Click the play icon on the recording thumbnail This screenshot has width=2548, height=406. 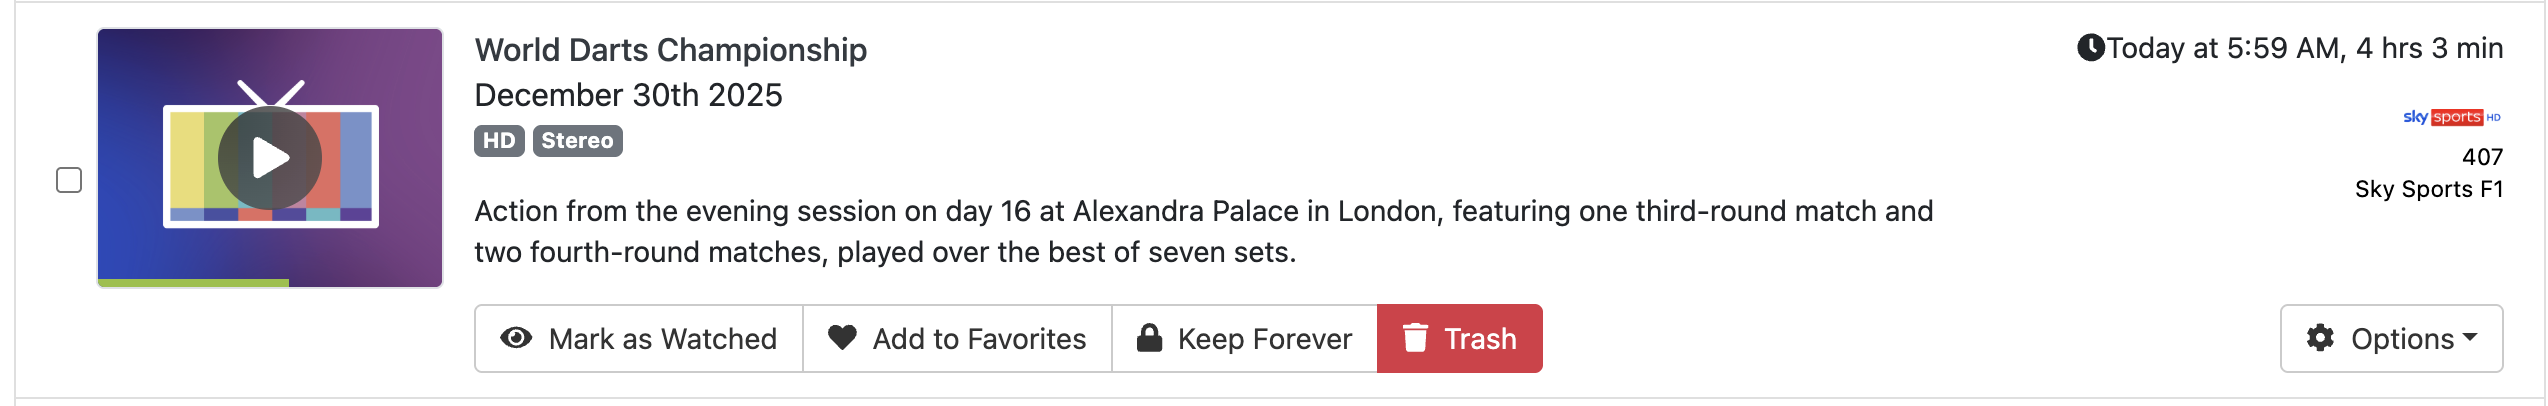[x=270, y=158]
